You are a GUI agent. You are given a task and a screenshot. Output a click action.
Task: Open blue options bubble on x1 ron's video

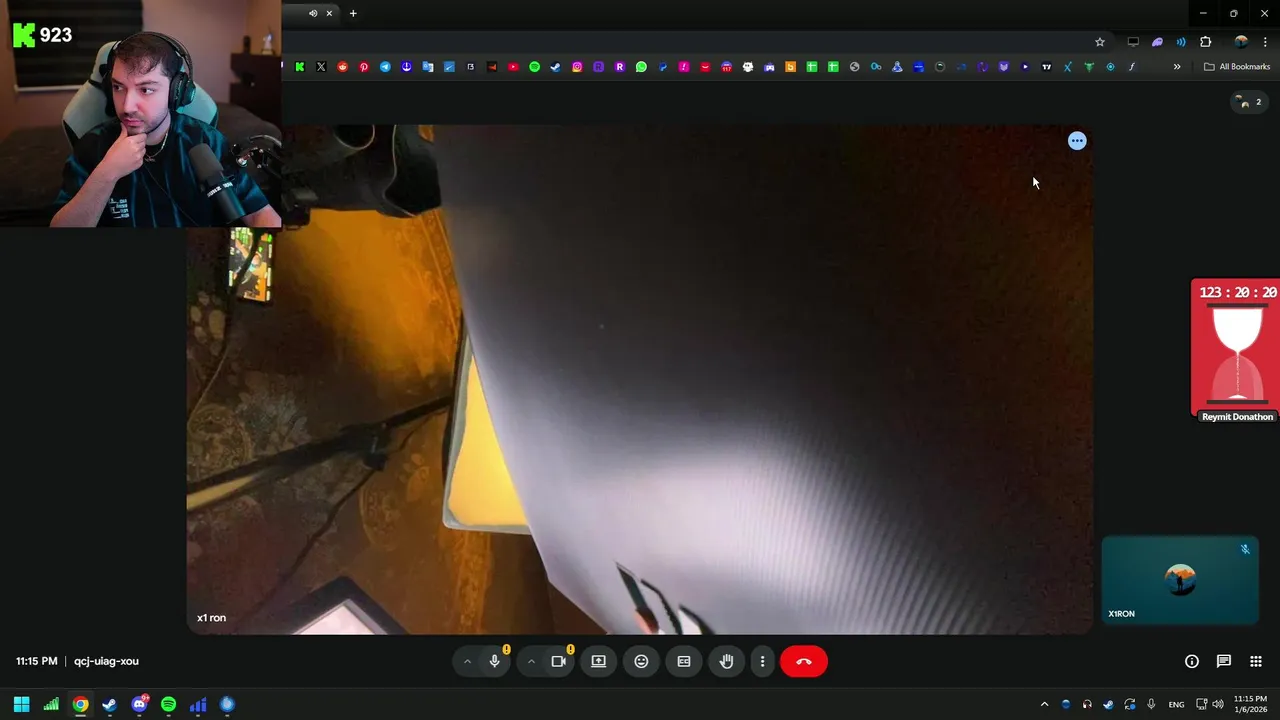pos(1077,141)
